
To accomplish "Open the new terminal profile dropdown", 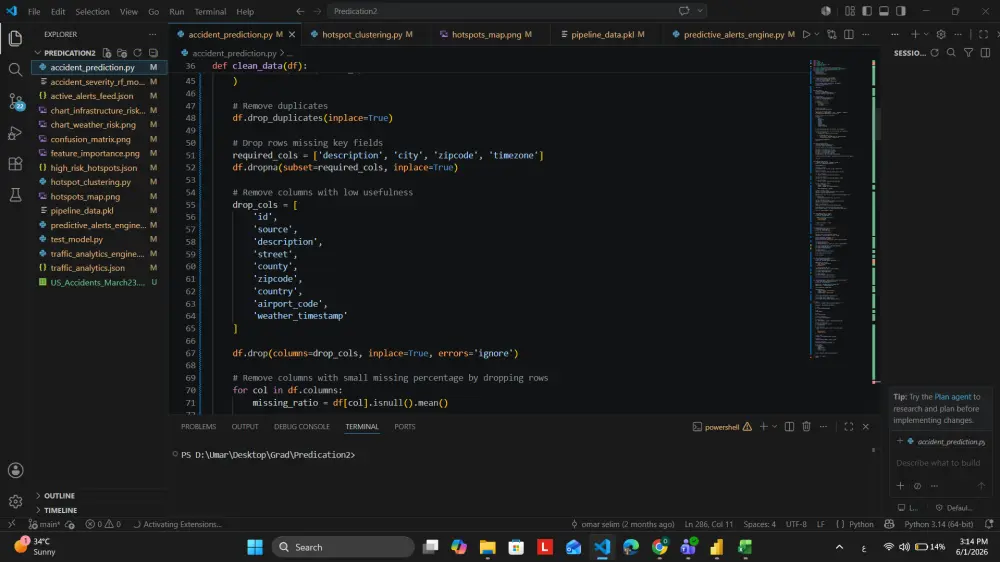I will pyautogui.click(x=774, y=427).
